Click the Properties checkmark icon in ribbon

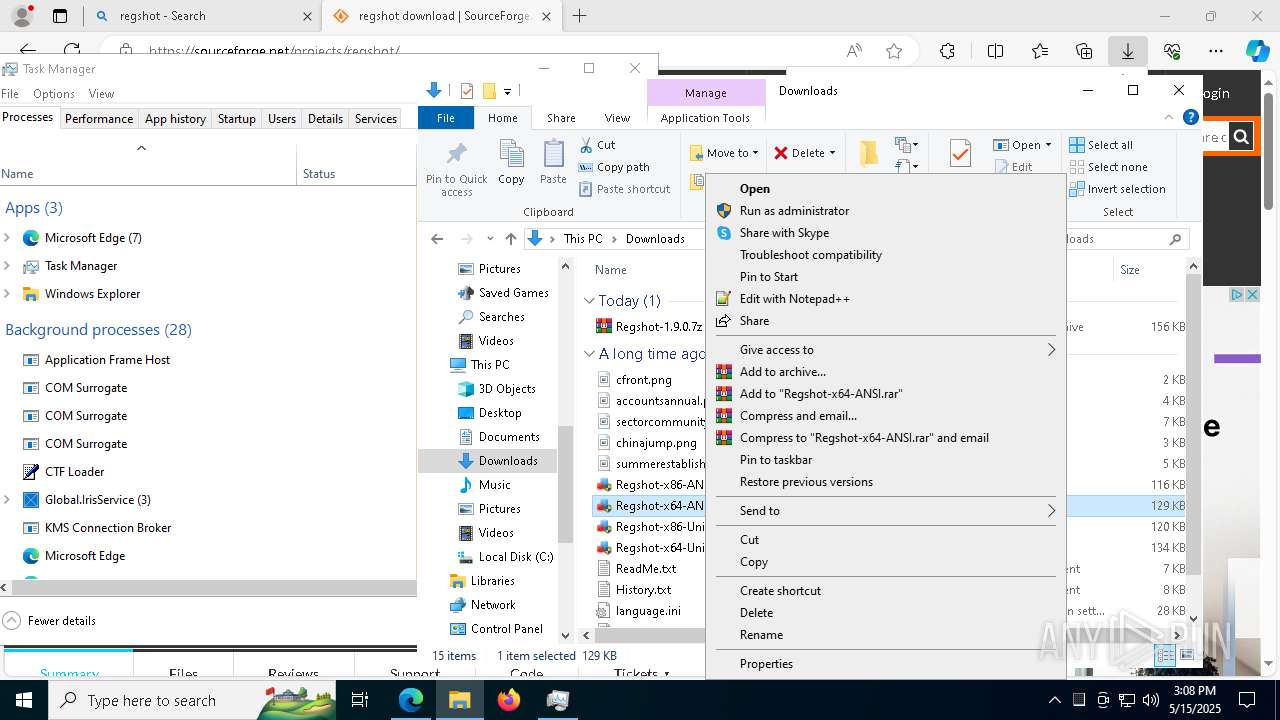pyautogui.click(x=960, y=153)
